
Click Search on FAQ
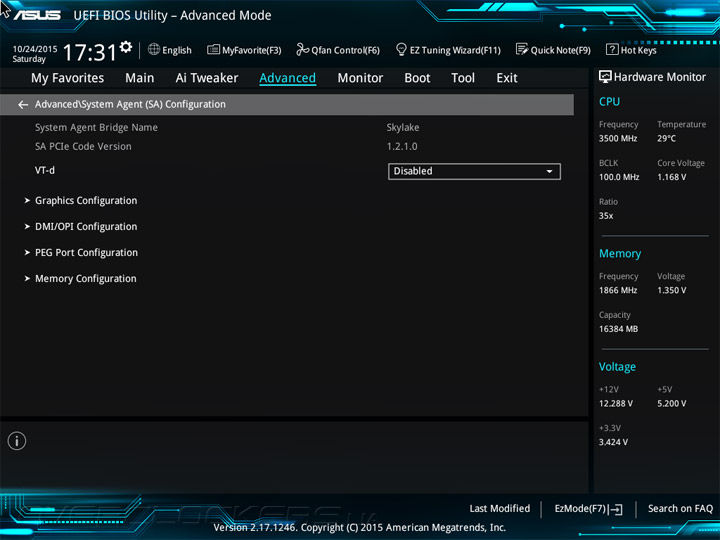[680, 509]
